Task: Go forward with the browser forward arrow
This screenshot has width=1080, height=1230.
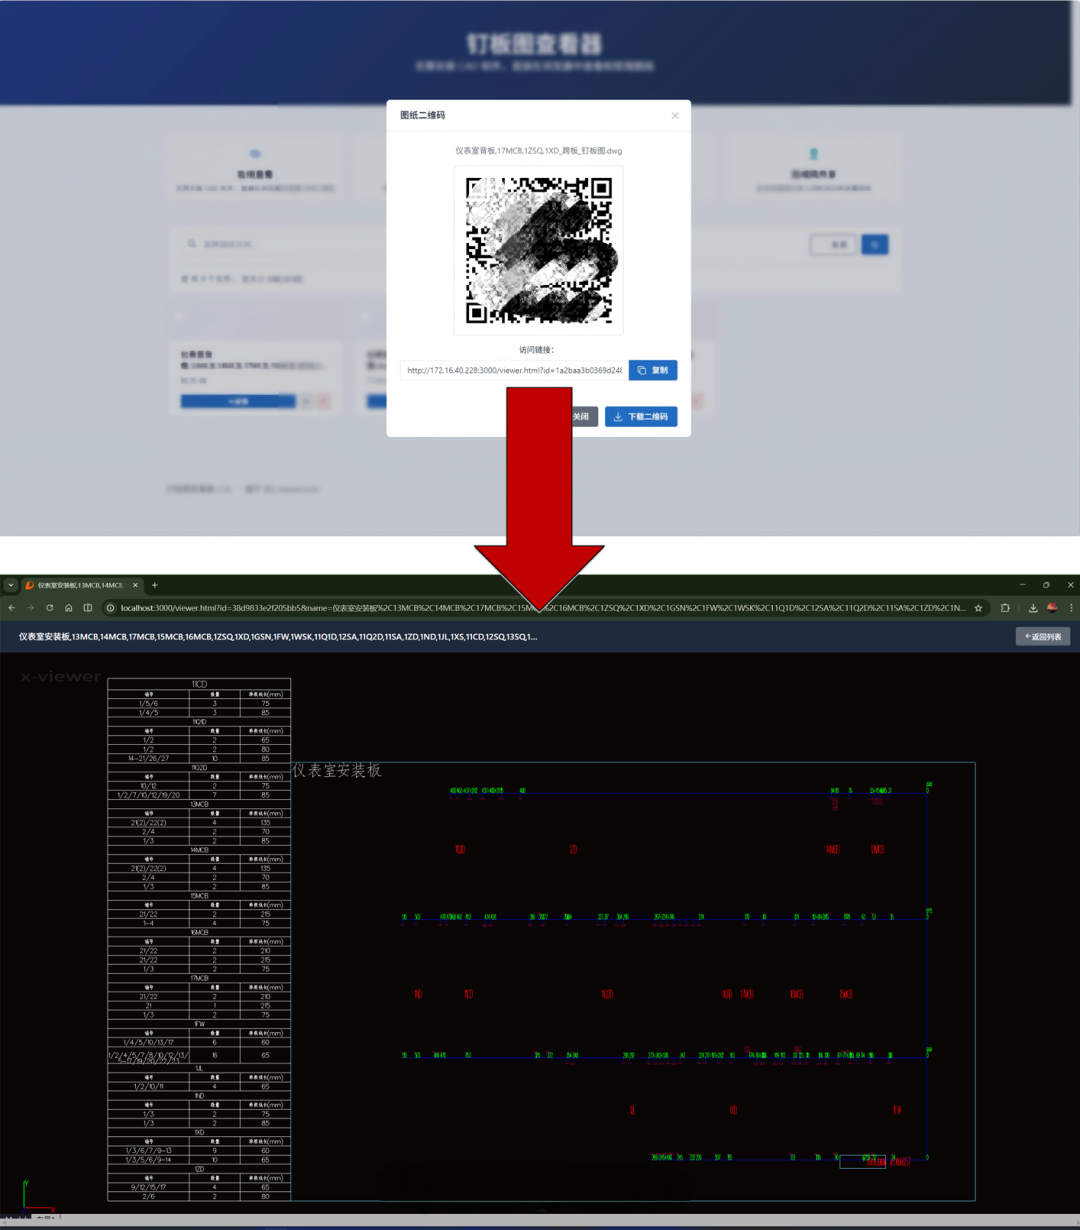Action: pos(31,607)
